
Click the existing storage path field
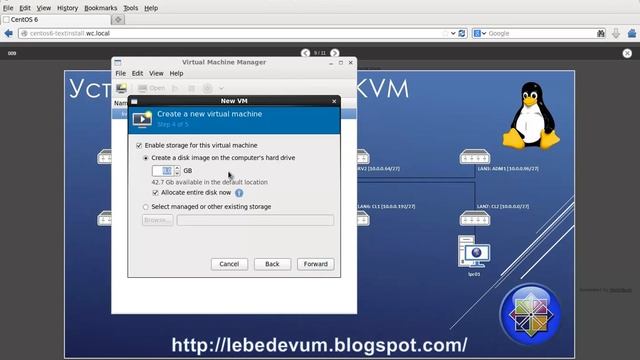pyautogui.click(x=255, y=220)
